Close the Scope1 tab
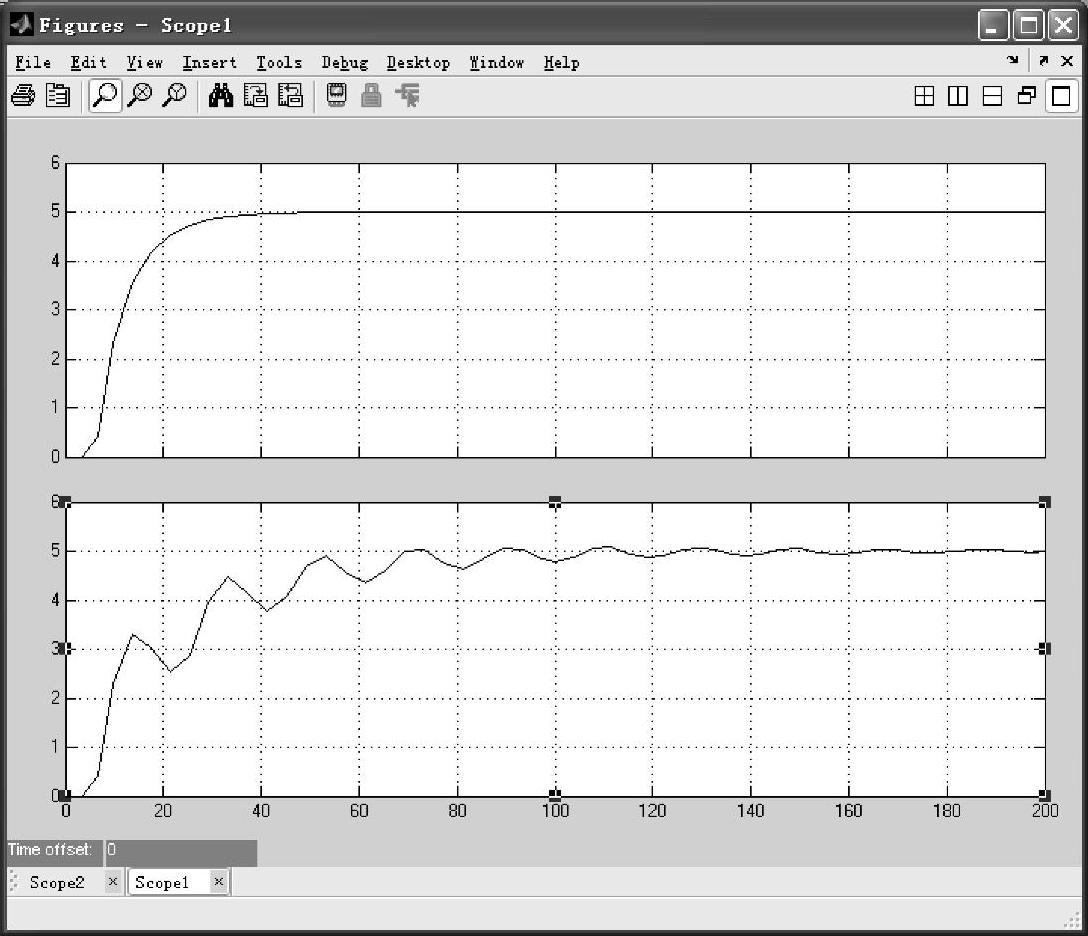1088x936 pixels. (218, 881)
